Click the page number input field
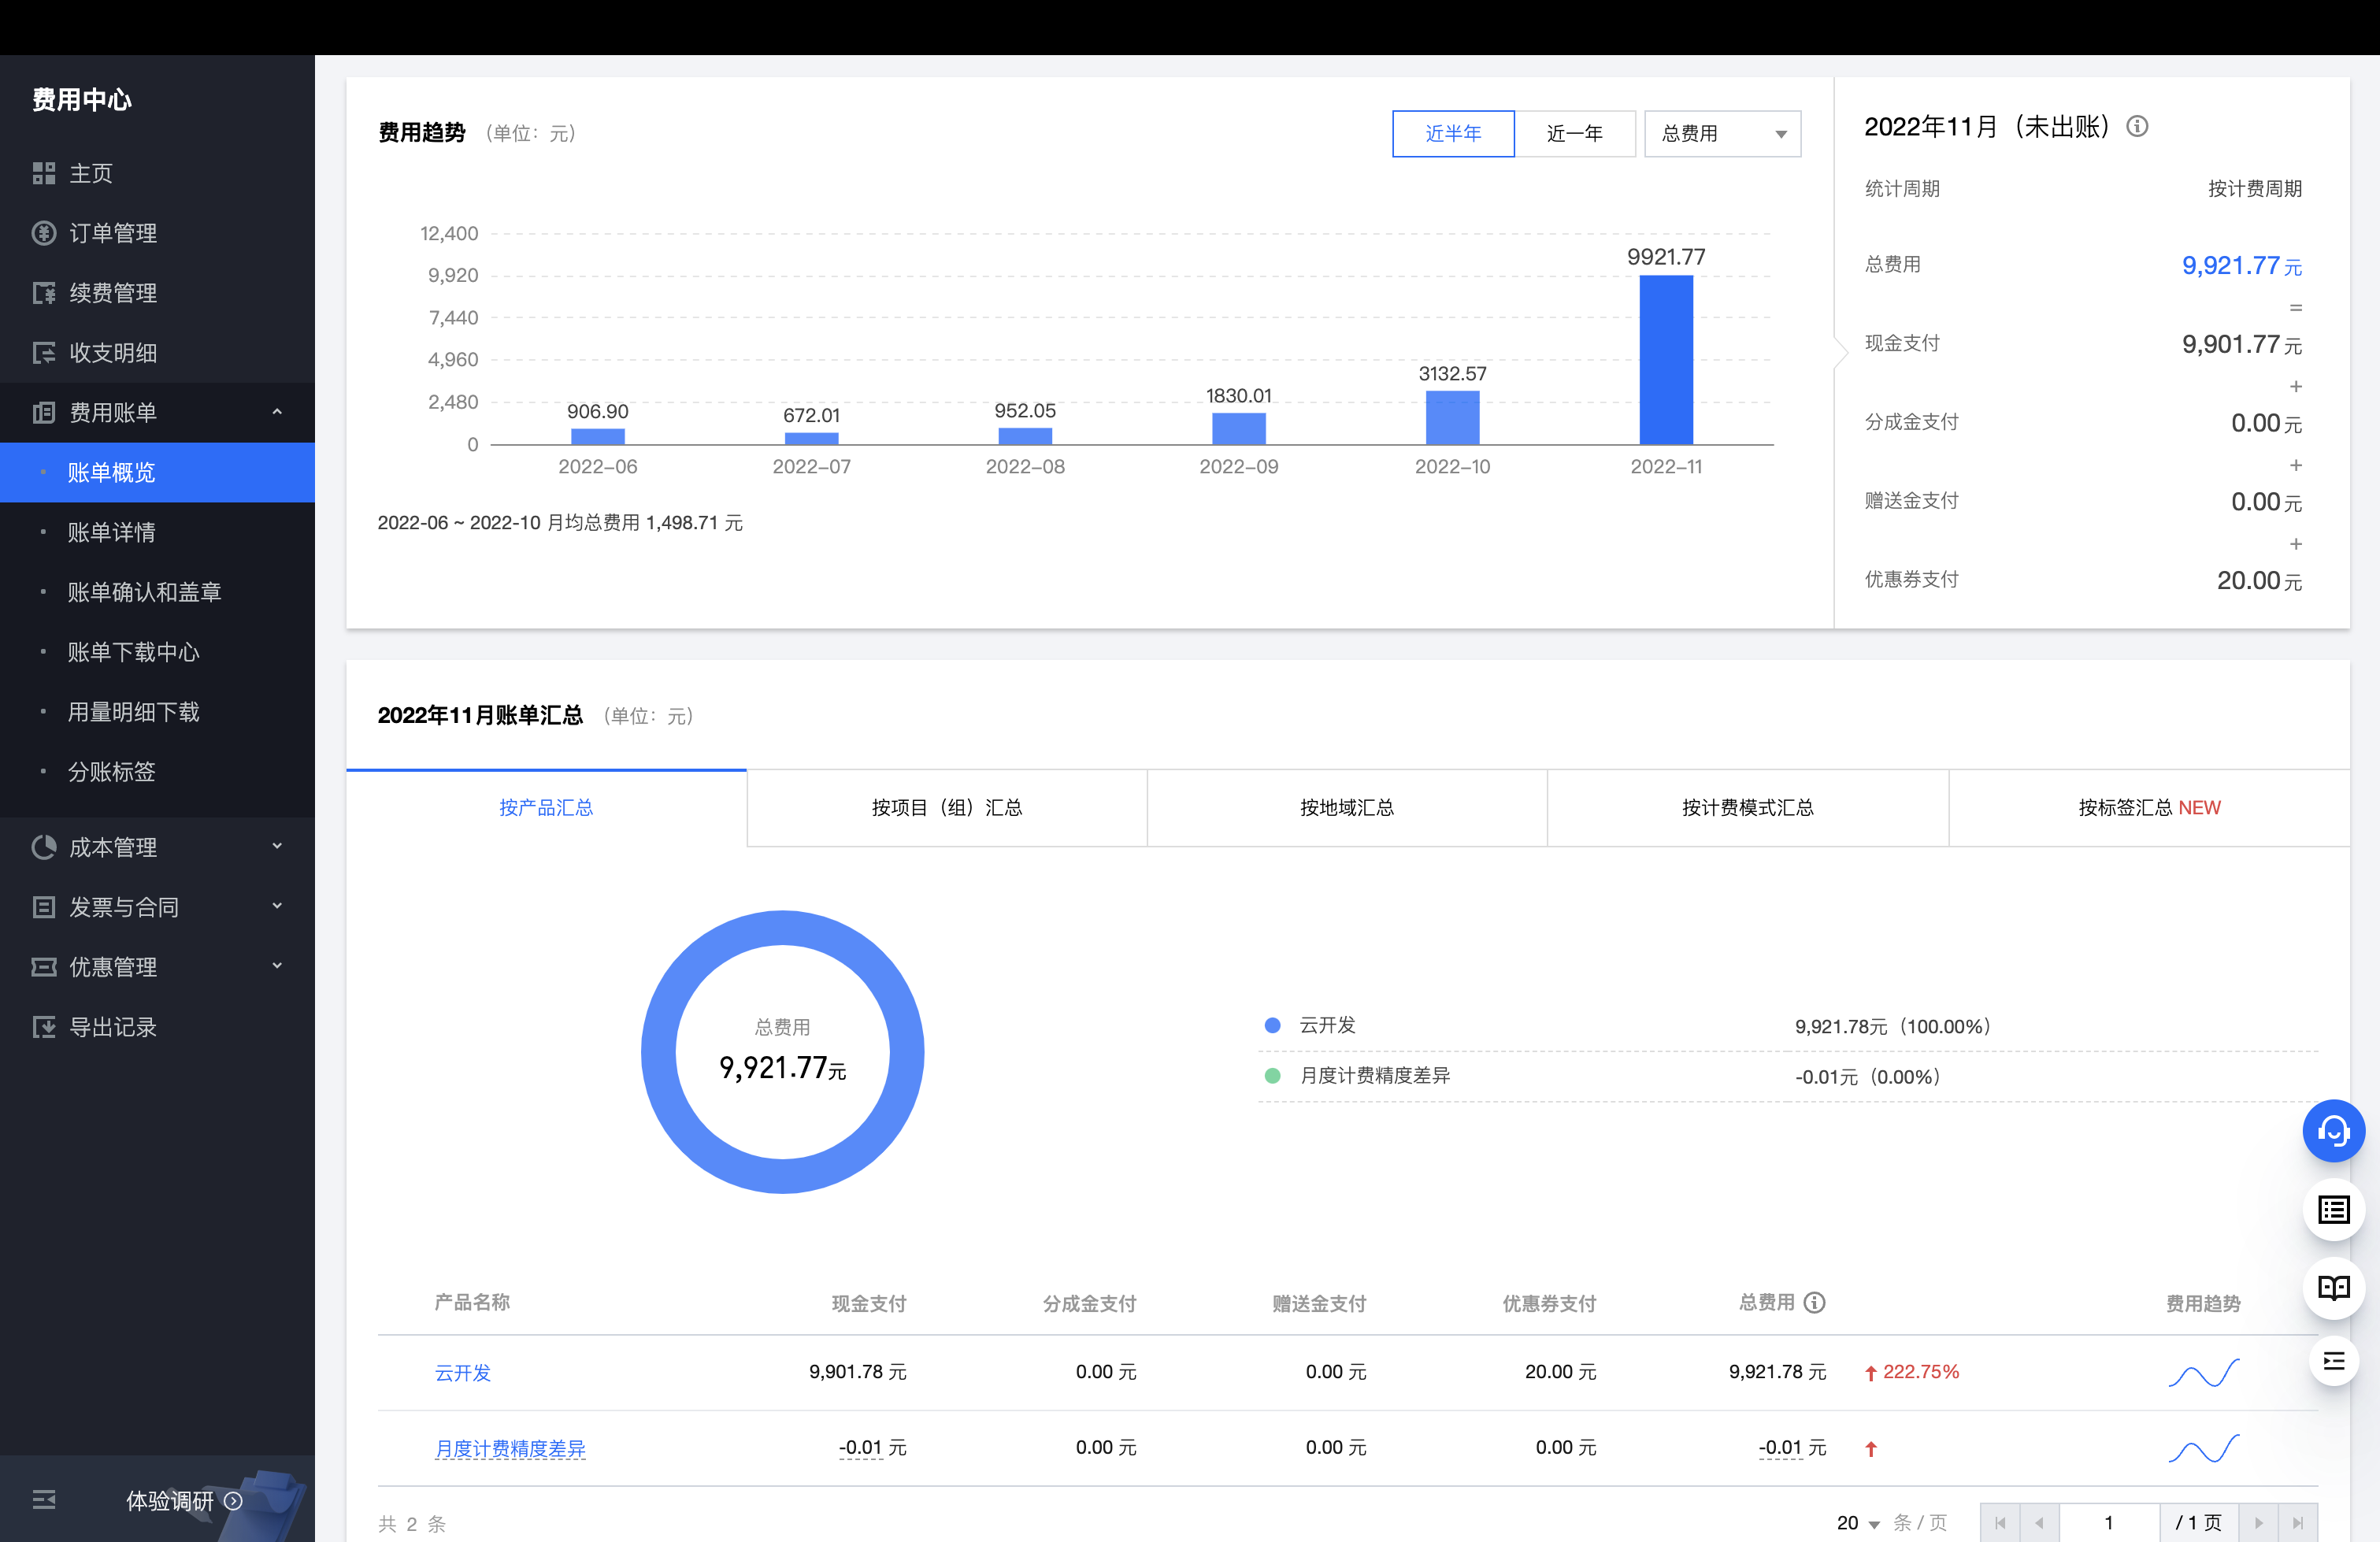 [2108, 1522]
